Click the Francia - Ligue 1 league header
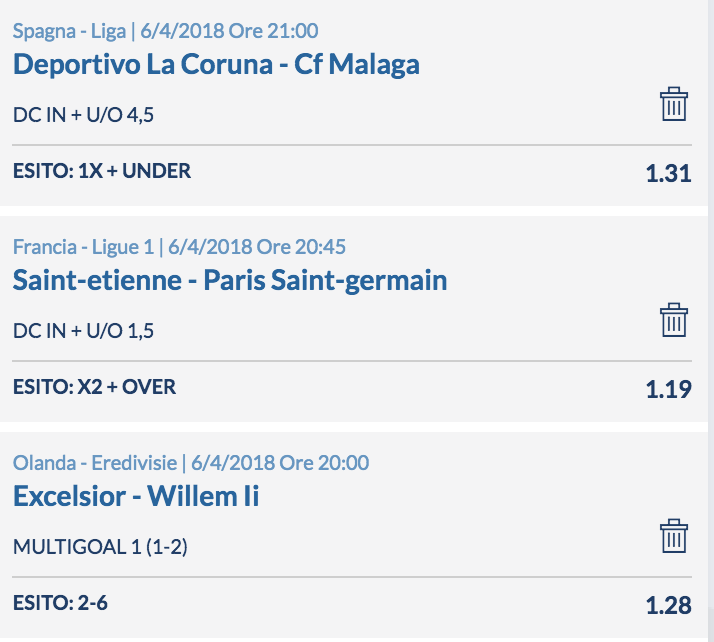Image resolution: width=714 pixels, height=642 pixels. click(83, 247)
